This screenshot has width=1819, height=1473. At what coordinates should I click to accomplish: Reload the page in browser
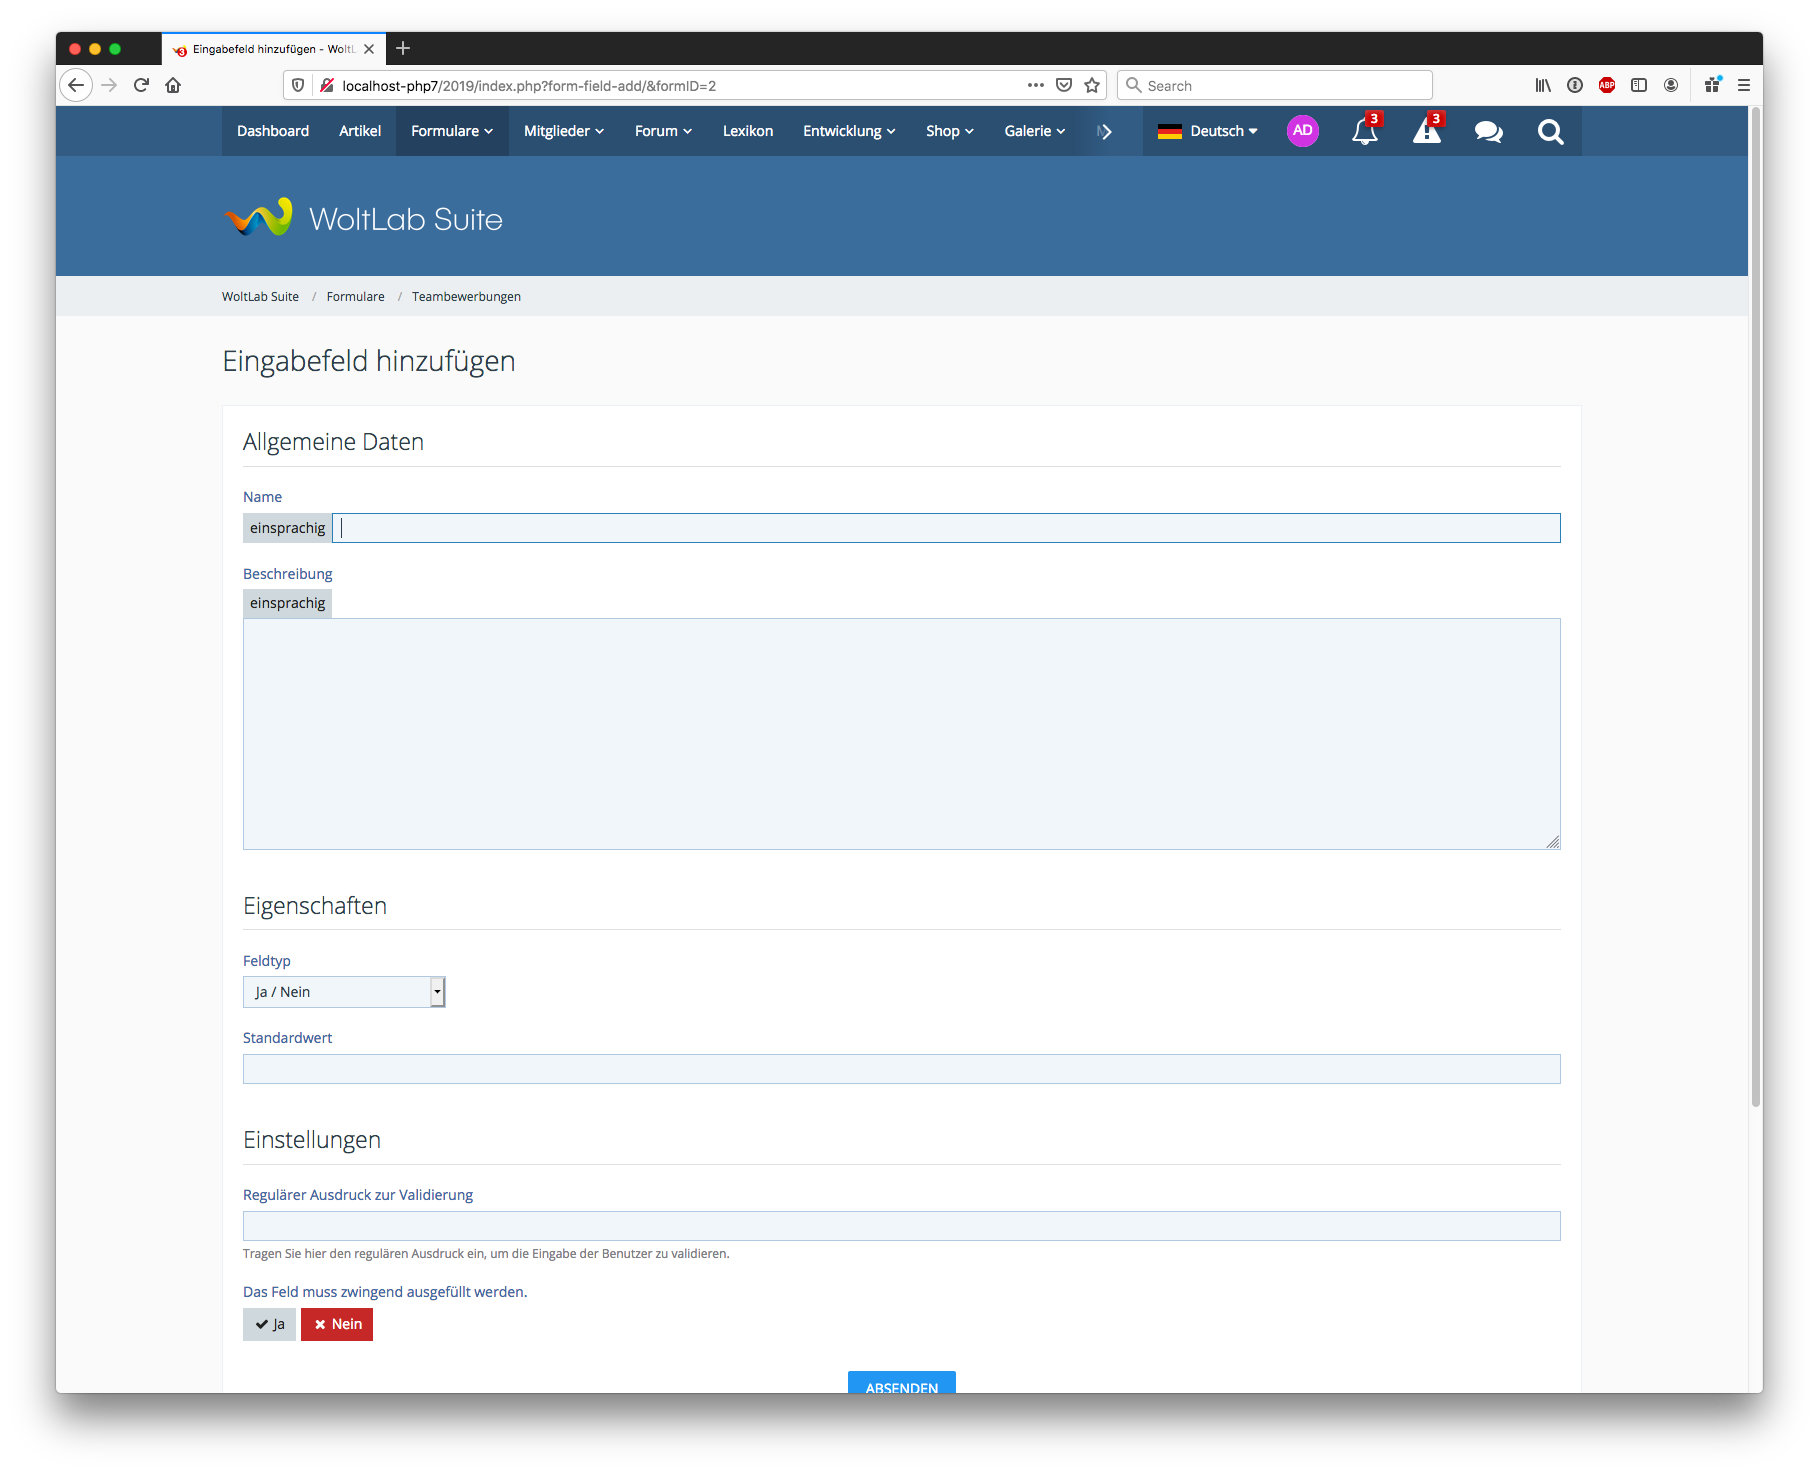141,86
